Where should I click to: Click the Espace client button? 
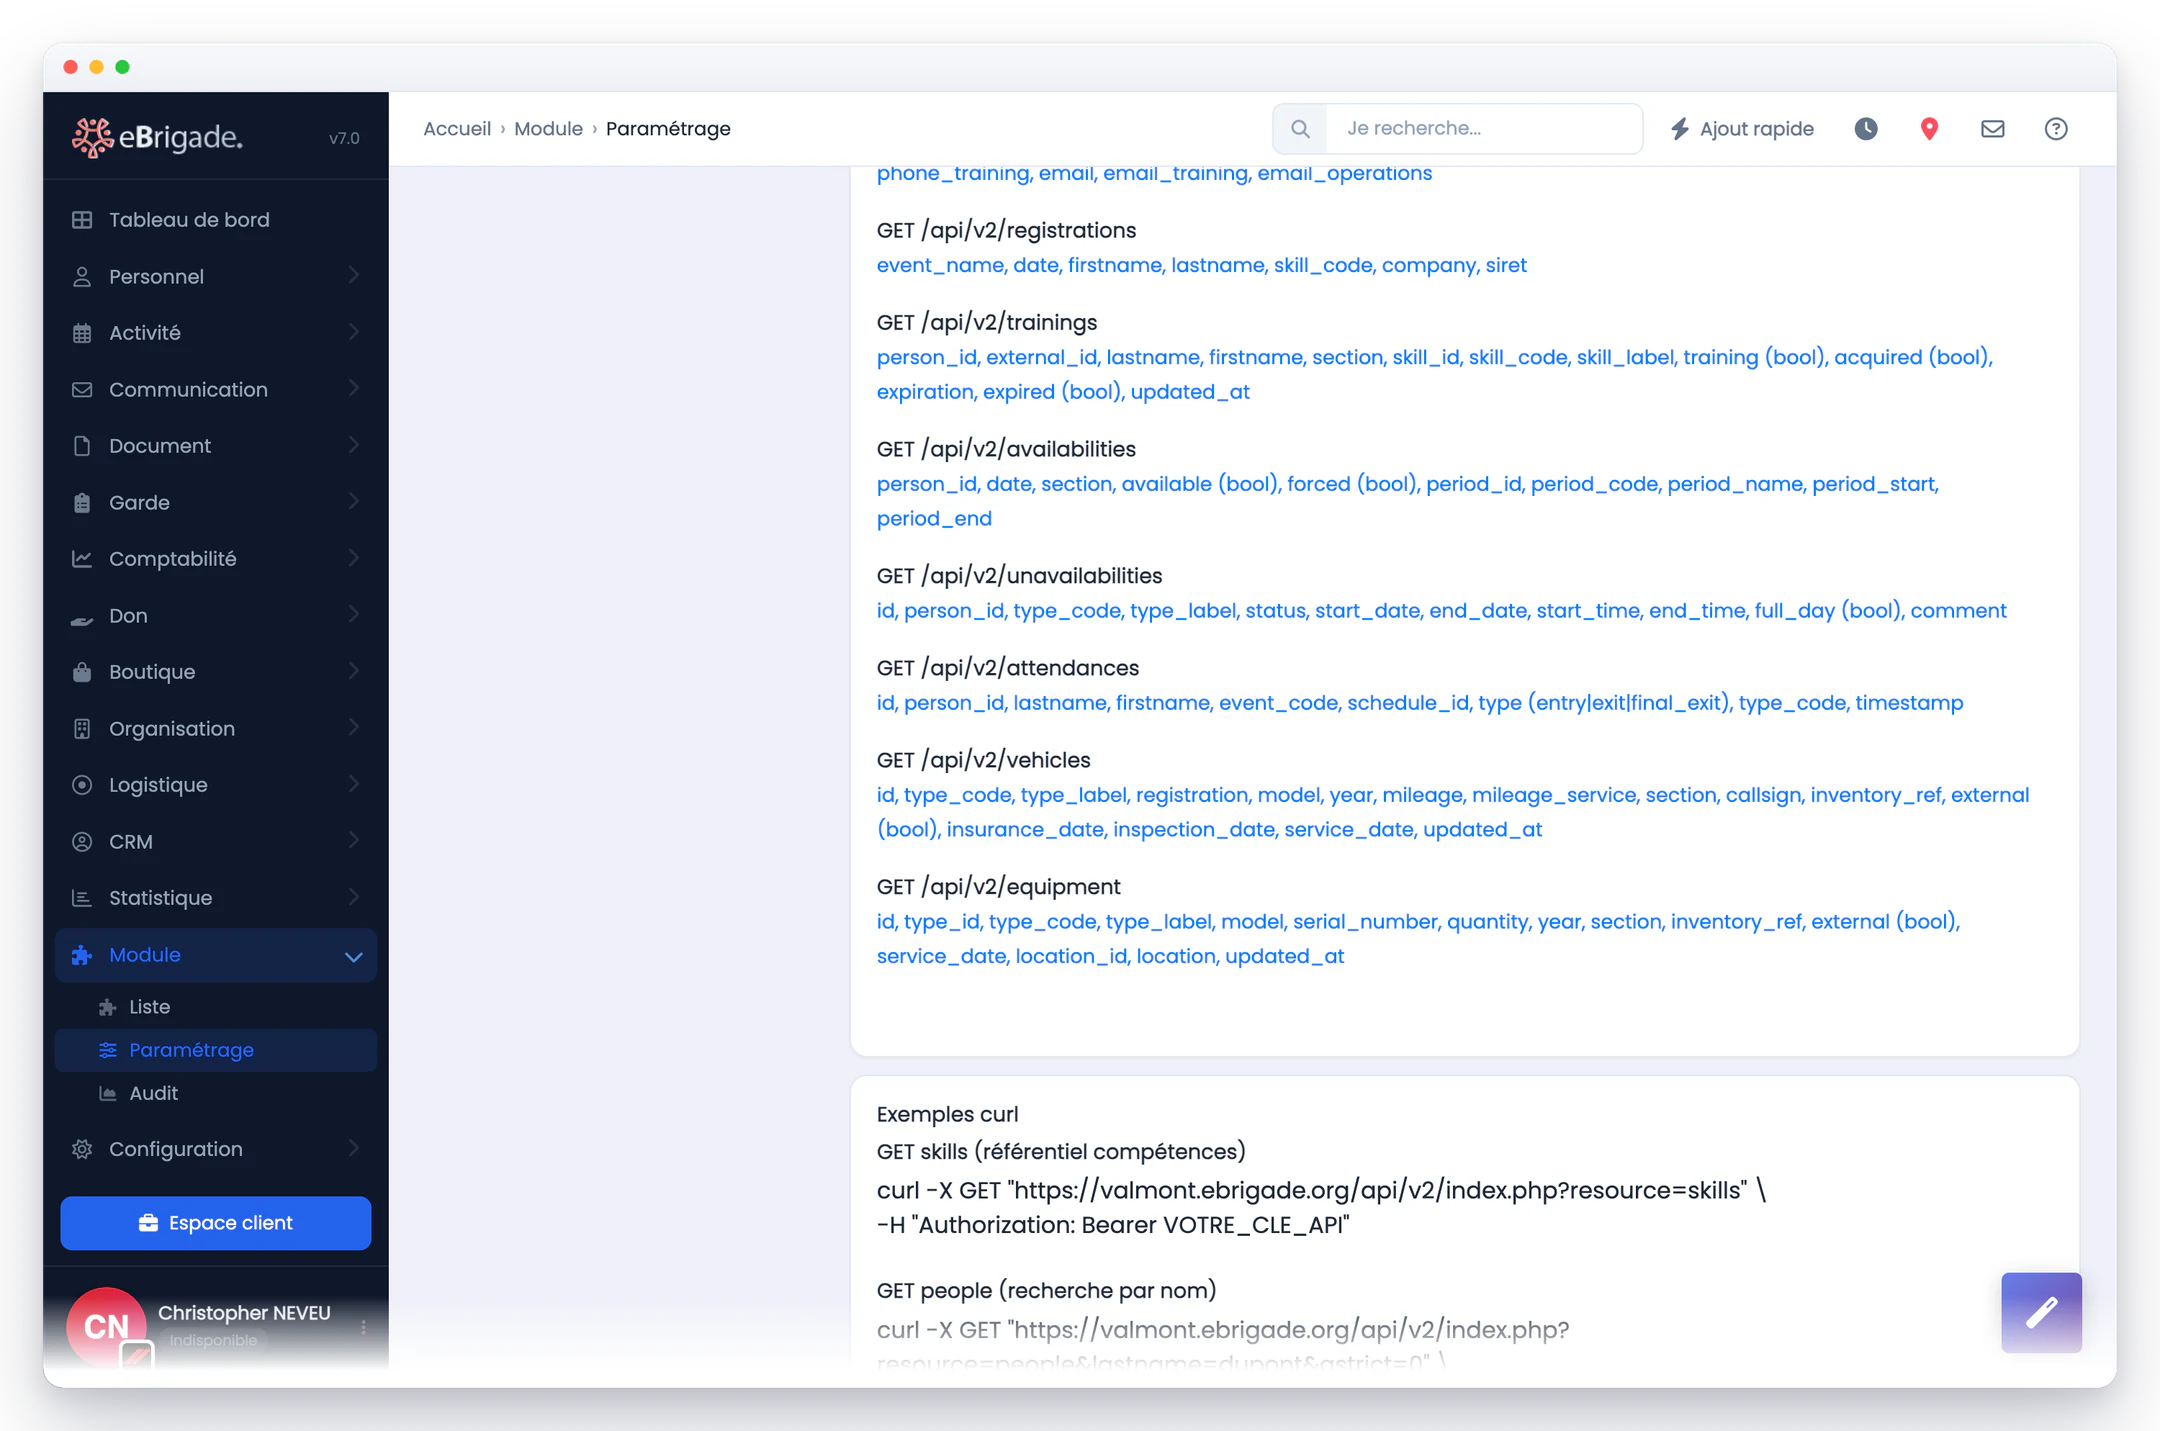coord(215,1223)
